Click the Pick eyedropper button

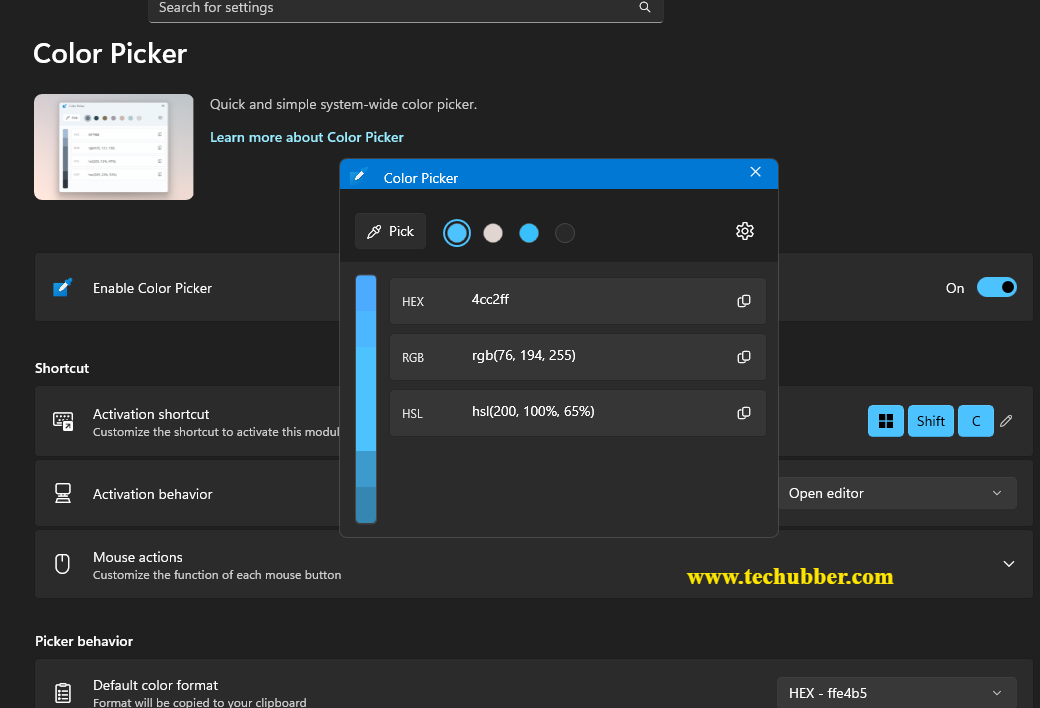[391, 231]
